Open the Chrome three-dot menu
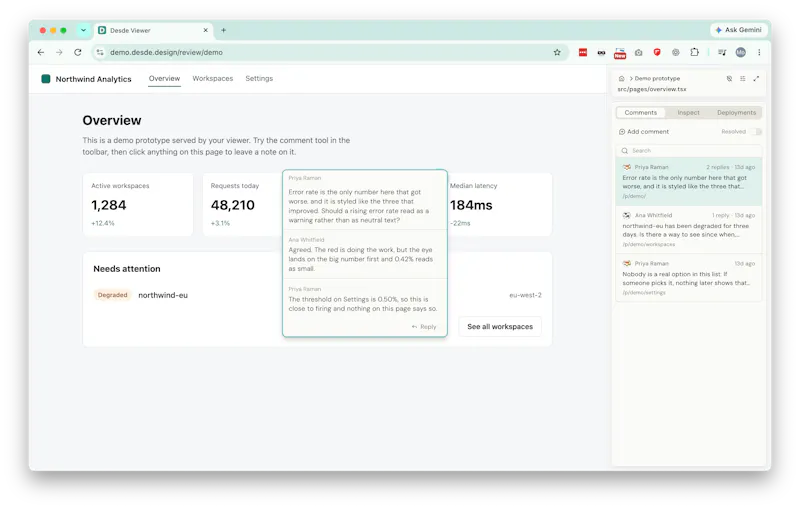 (759, 52)
